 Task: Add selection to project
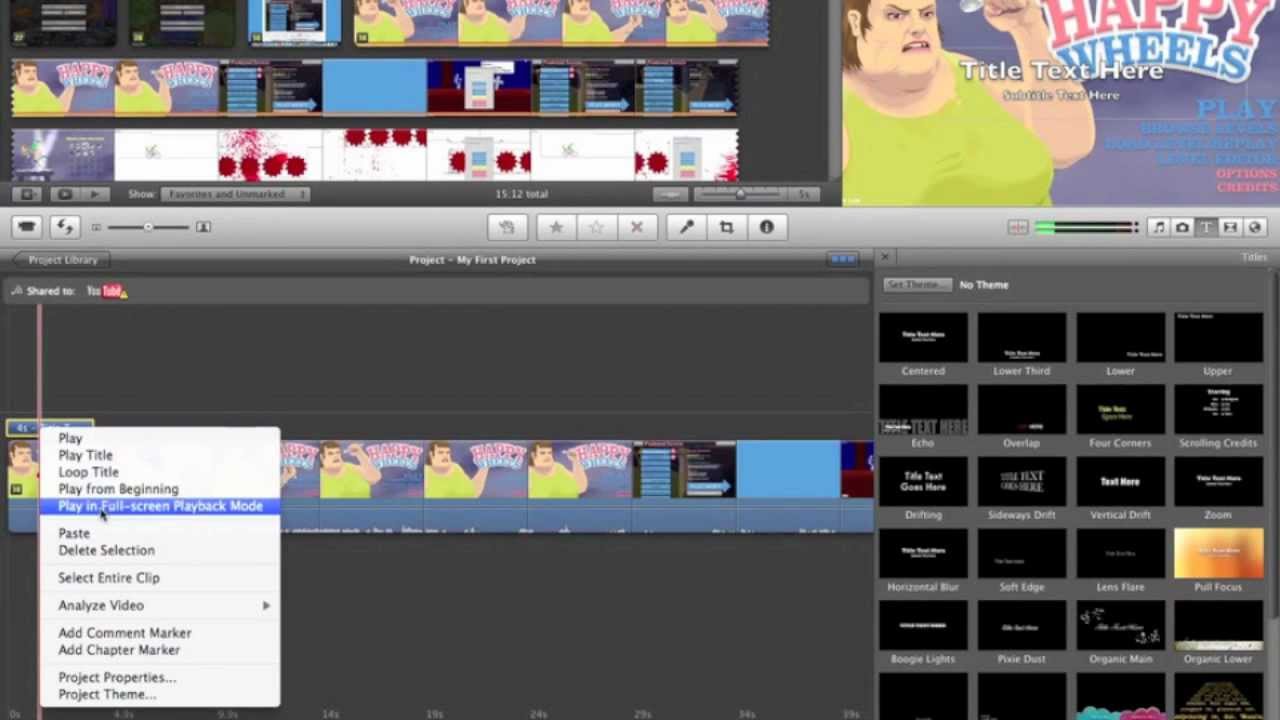pyautogui.click(x=507, y=227)
